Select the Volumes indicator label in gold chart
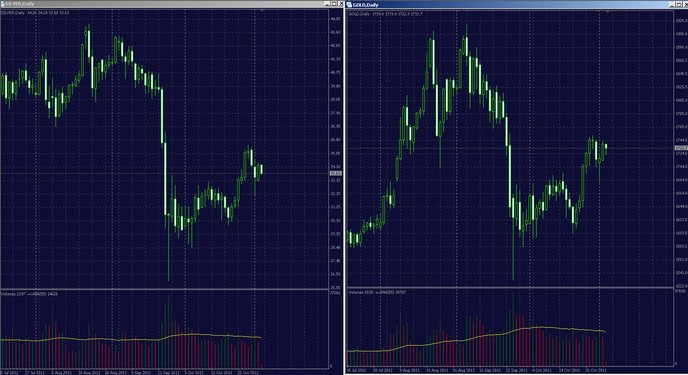688x375 pixels. point(377,292)
